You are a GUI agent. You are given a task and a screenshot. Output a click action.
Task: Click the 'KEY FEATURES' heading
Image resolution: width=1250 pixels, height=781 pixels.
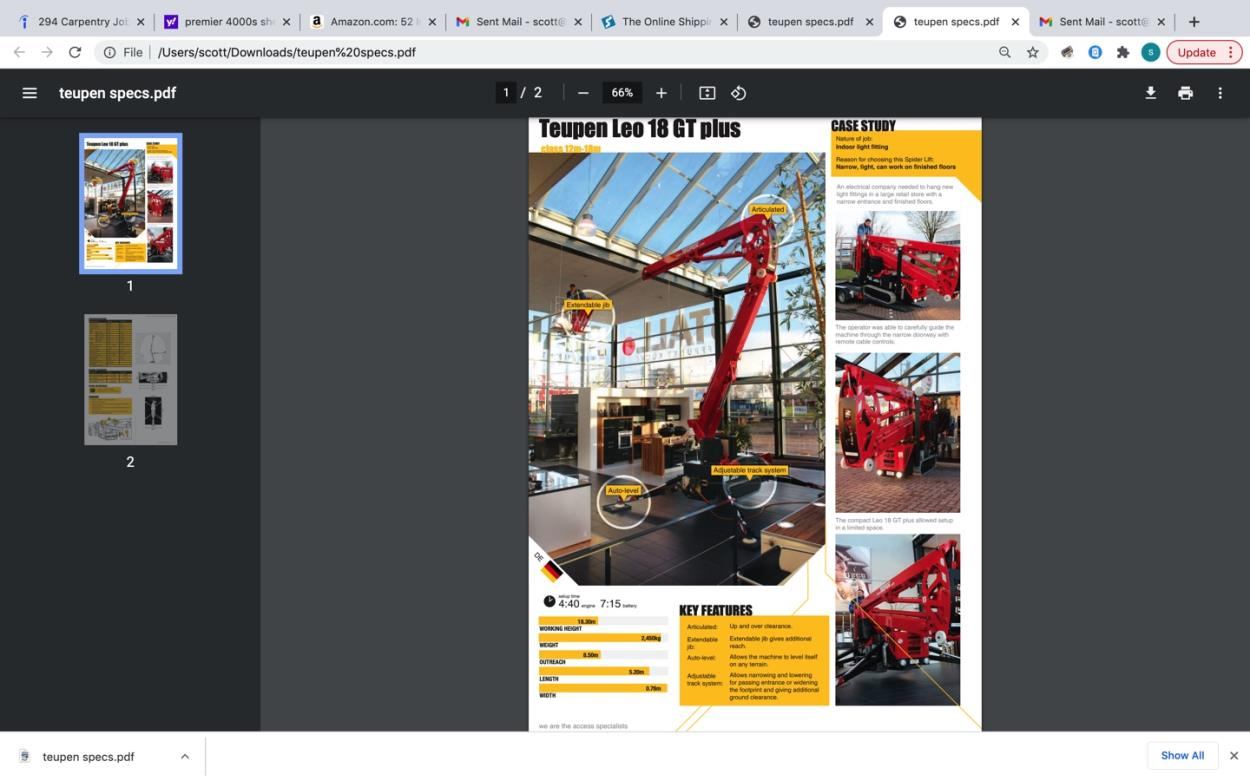[x=716, y=610]
